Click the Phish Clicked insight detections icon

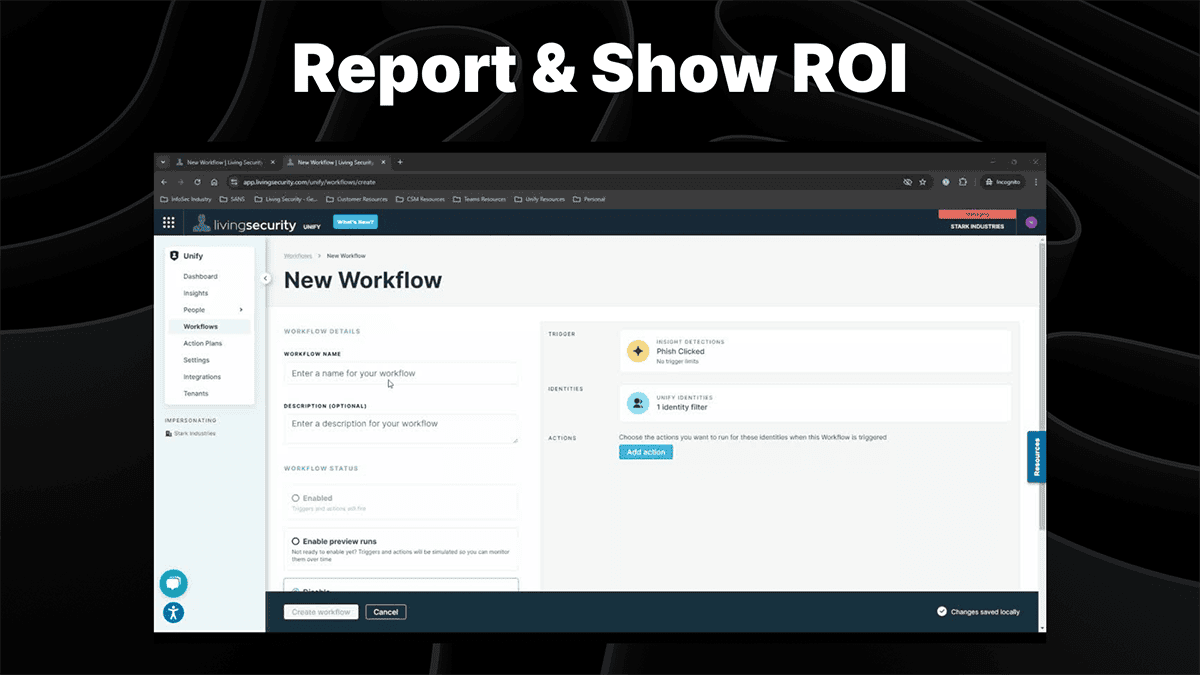pos(638,351)
